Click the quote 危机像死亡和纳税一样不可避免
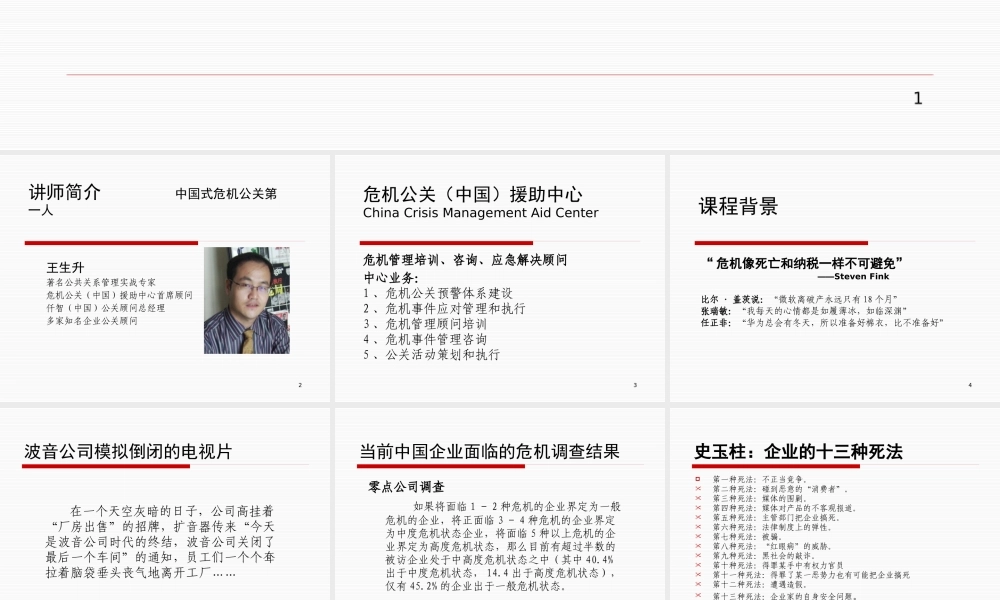1000x600 pixels. click(805, 263)
